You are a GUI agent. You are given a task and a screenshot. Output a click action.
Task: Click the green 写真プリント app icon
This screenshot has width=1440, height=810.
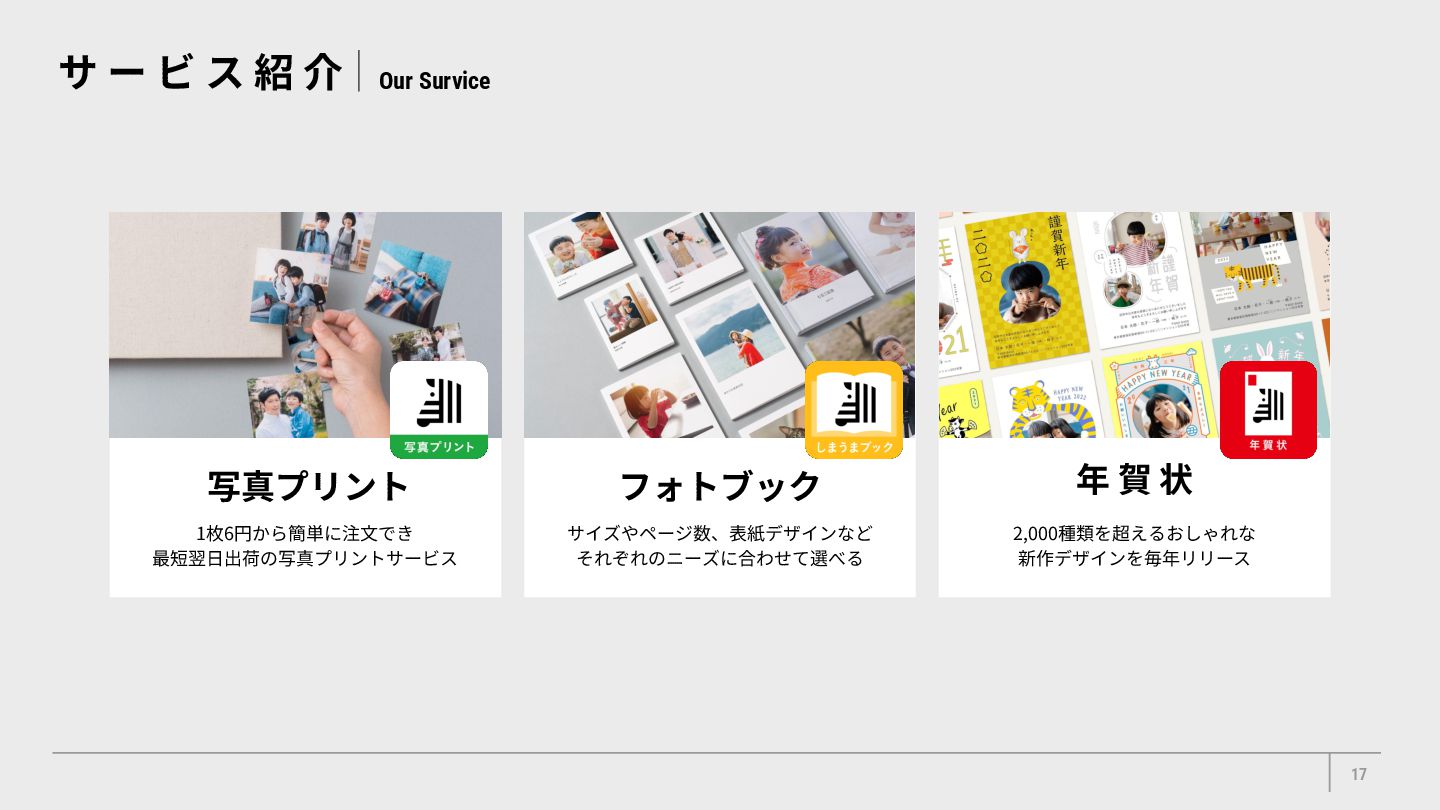pyautogui.click(x=439, y=410)
